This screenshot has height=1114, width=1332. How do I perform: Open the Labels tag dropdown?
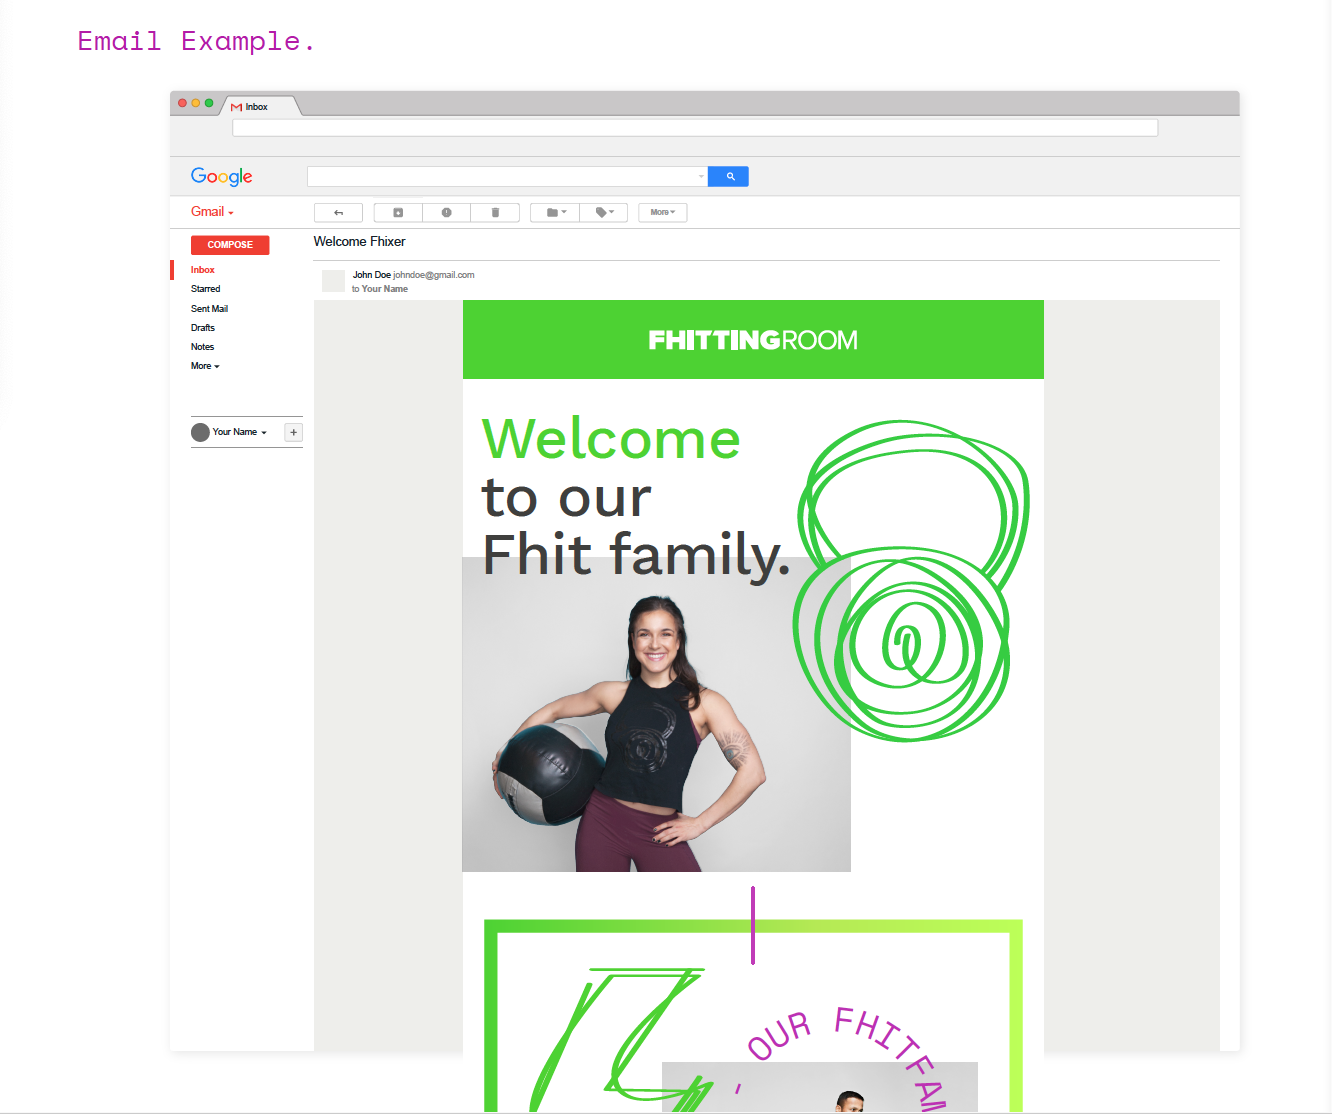point(604,212)
